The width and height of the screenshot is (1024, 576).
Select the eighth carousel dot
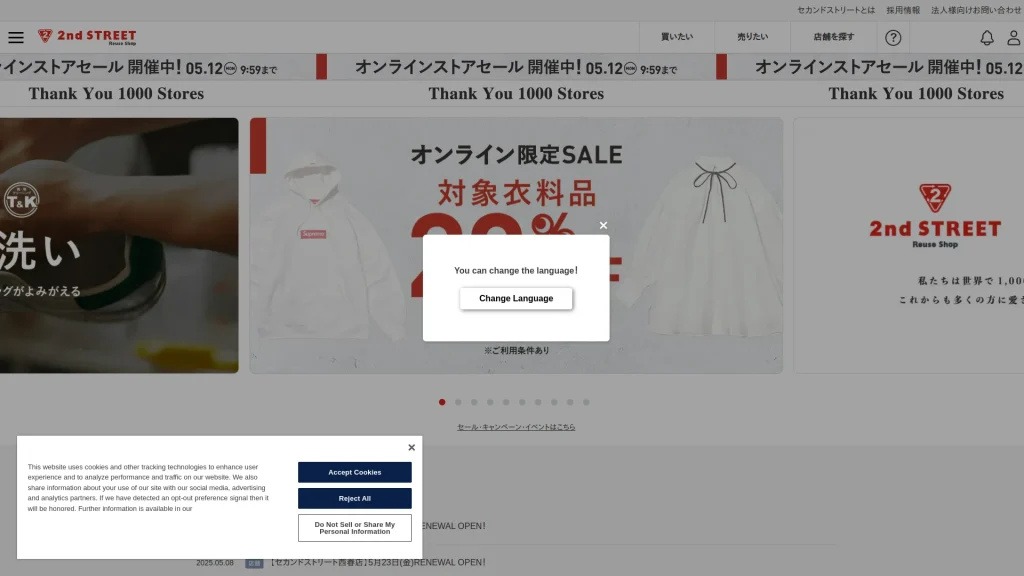point(554,402)
